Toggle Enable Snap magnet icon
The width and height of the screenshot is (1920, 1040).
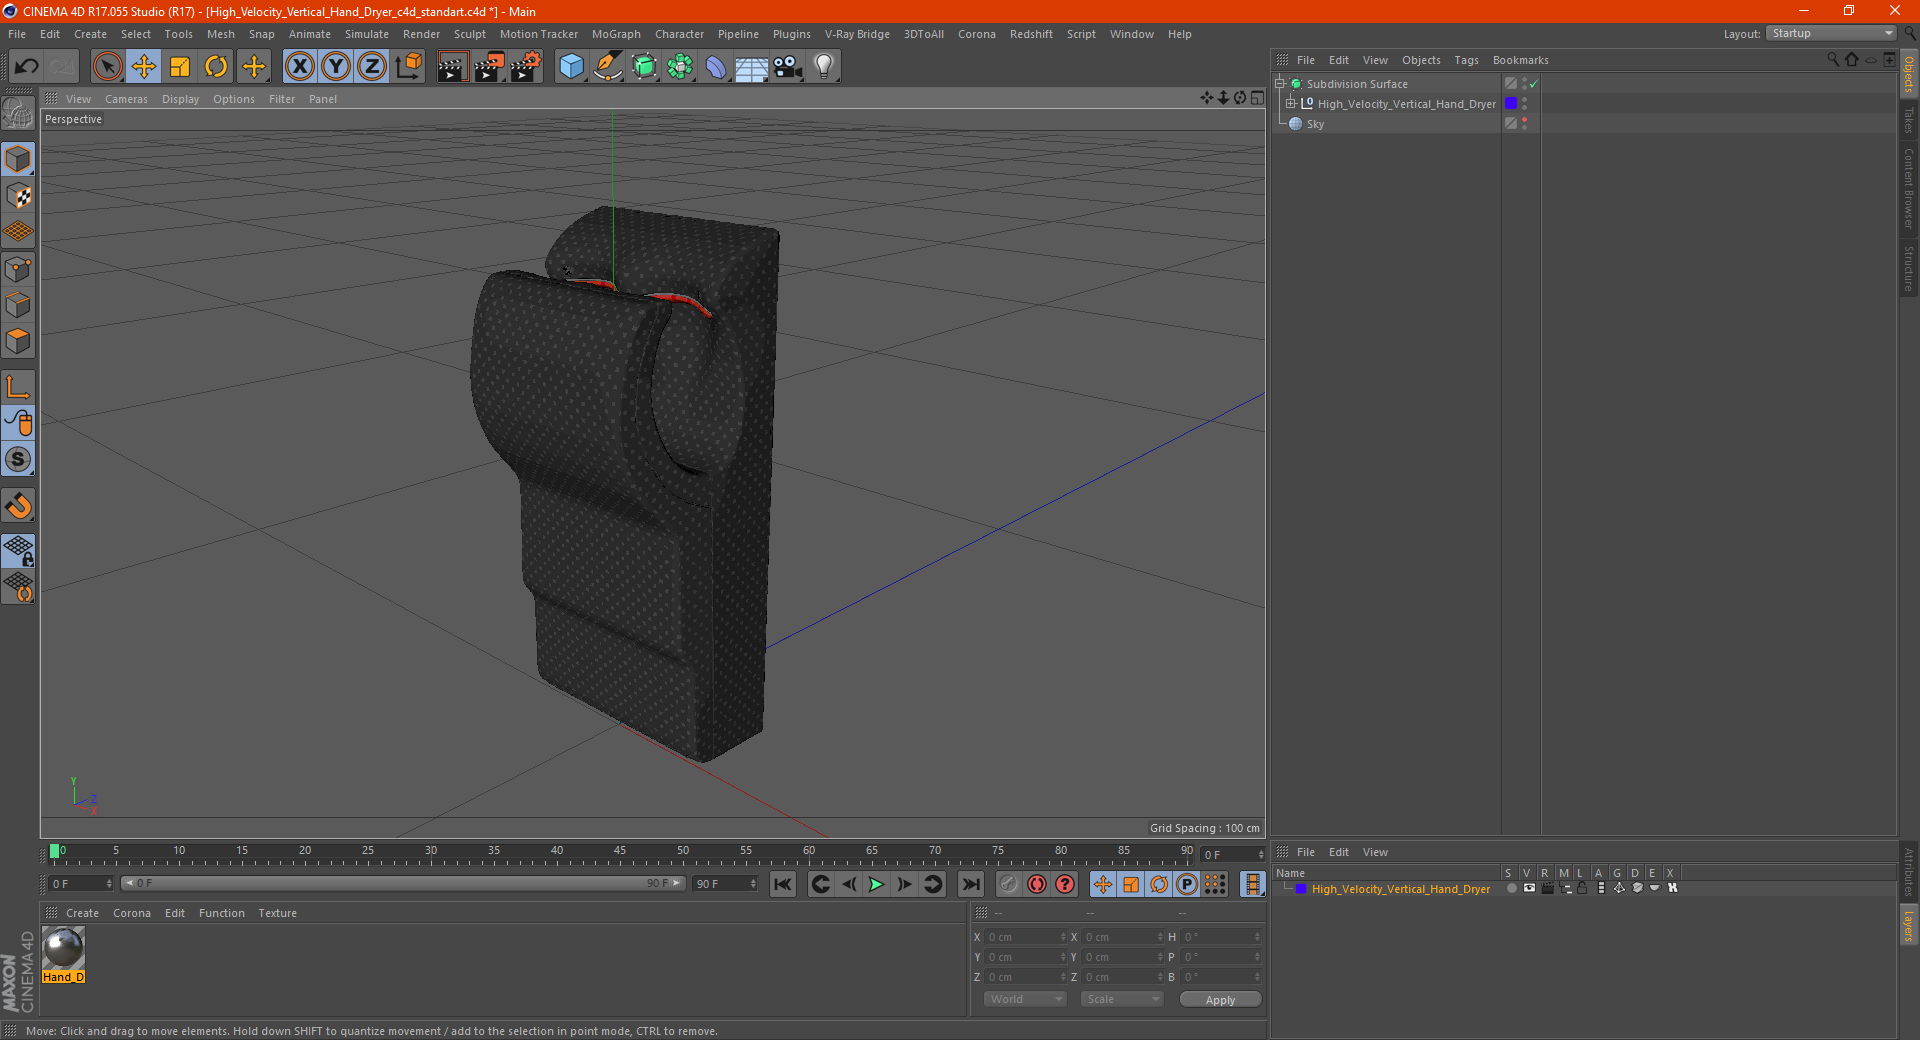(x=18, y=506)
